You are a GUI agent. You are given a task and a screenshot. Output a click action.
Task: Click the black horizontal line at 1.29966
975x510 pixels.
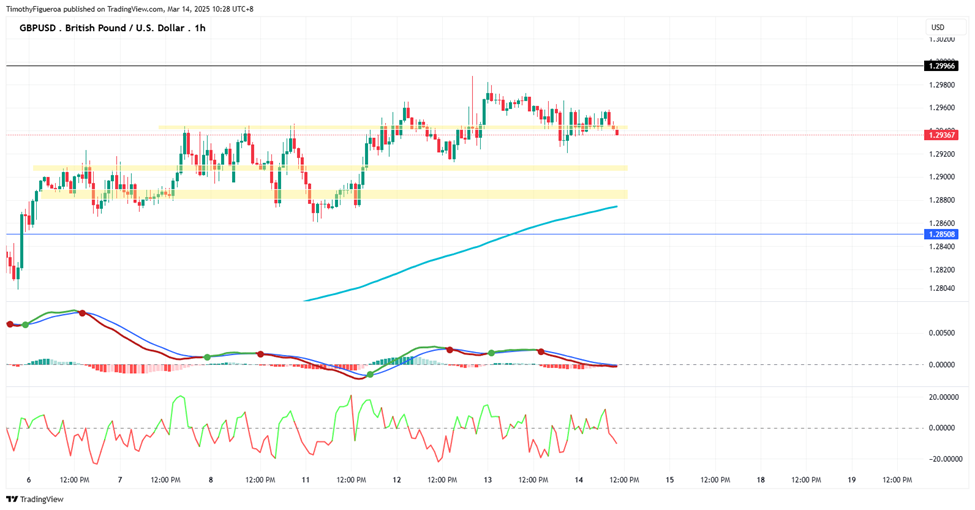pos(465,65)
